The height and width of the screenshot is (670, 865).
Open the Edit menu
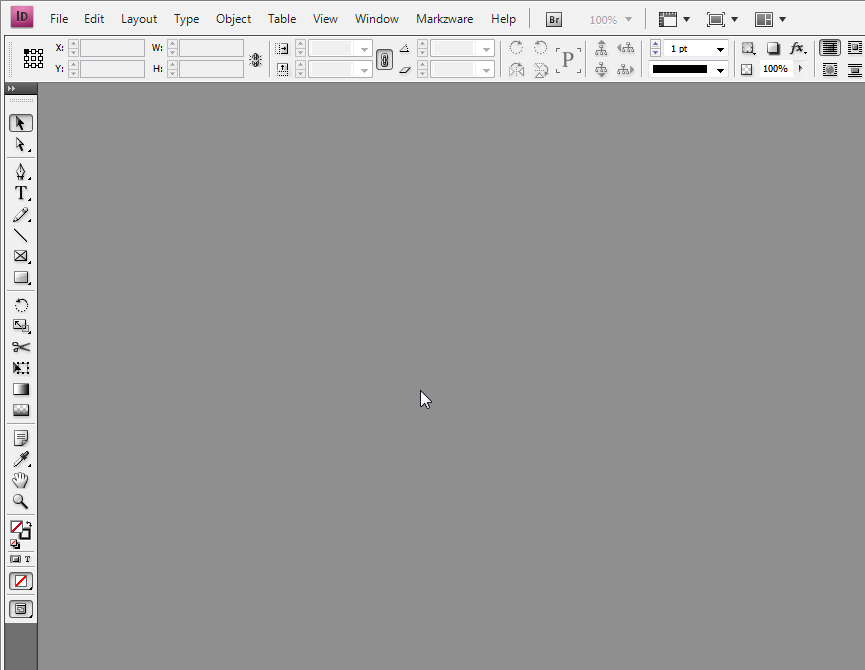94,19
